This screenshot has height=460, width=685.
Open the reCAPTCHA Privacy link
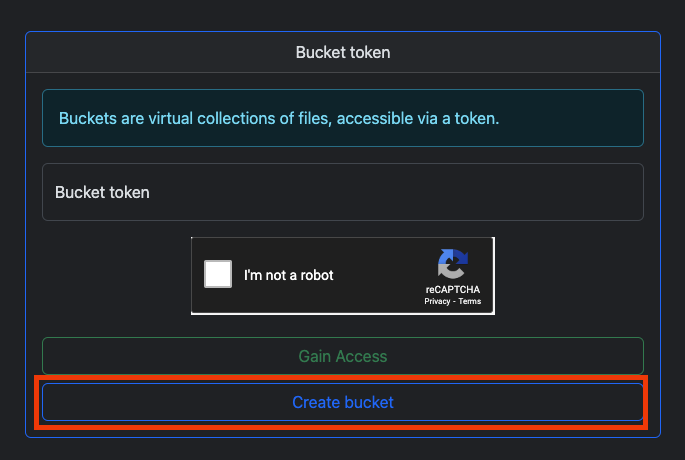tap(437, 301)
